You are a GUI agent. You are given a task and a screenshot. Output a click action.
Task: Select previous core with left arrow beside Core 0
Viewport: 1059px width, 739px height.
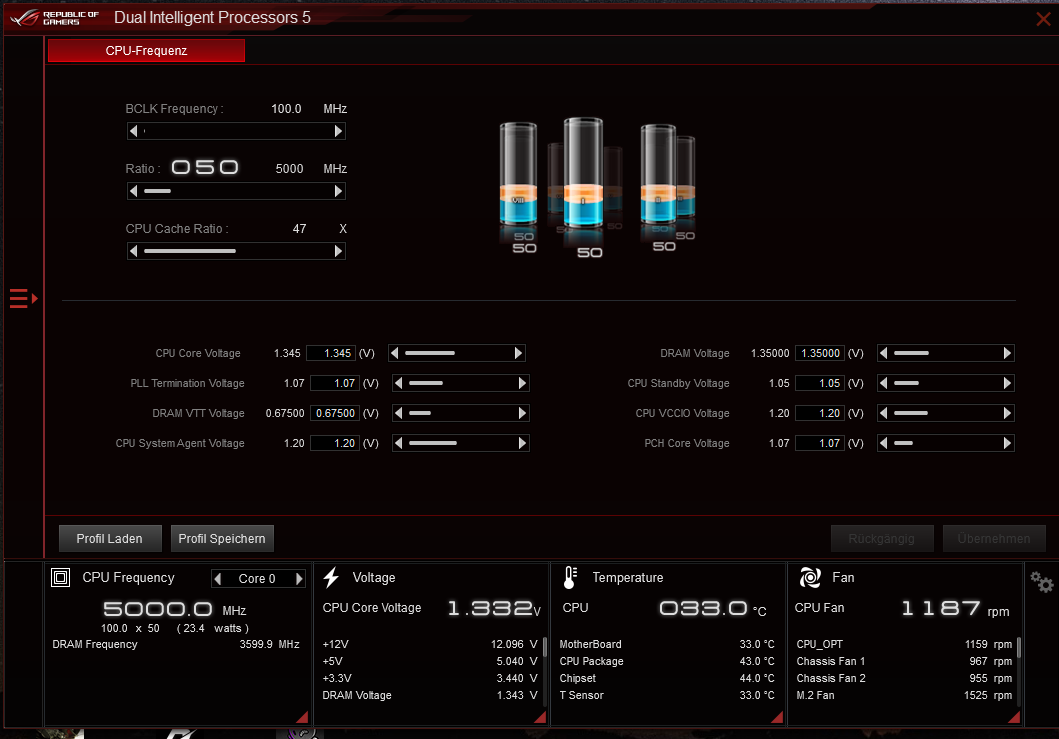[x=217, y=579]
